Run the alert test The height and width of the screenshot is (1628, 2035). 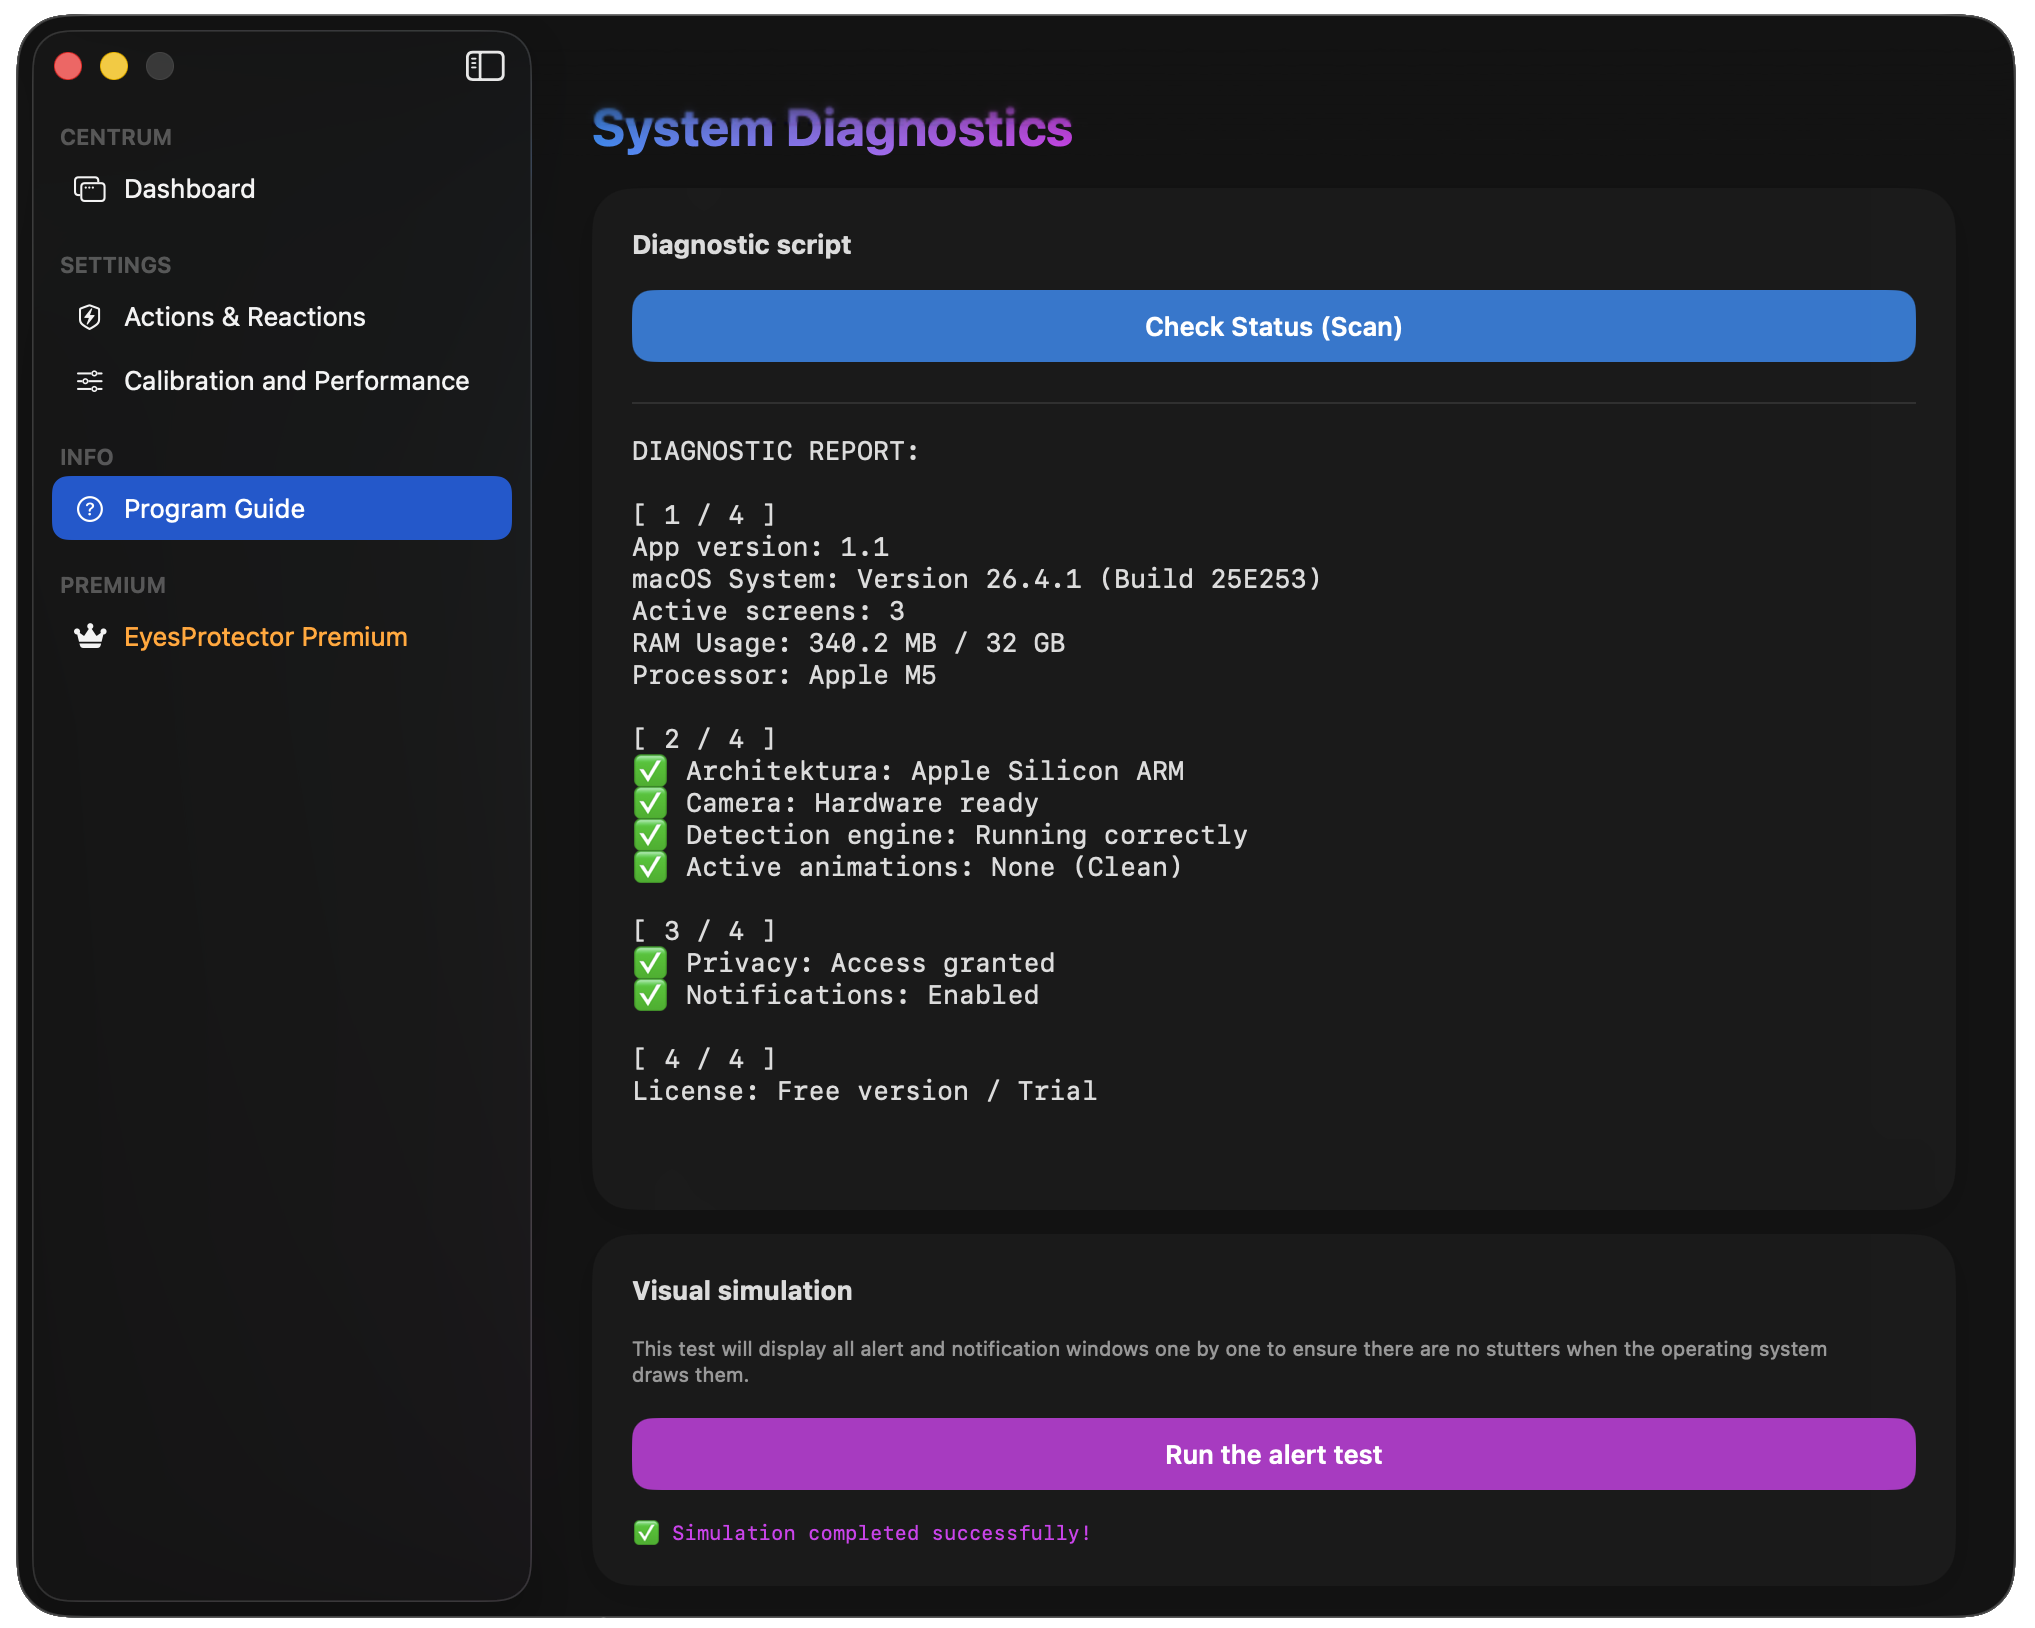[1273, 1454]
